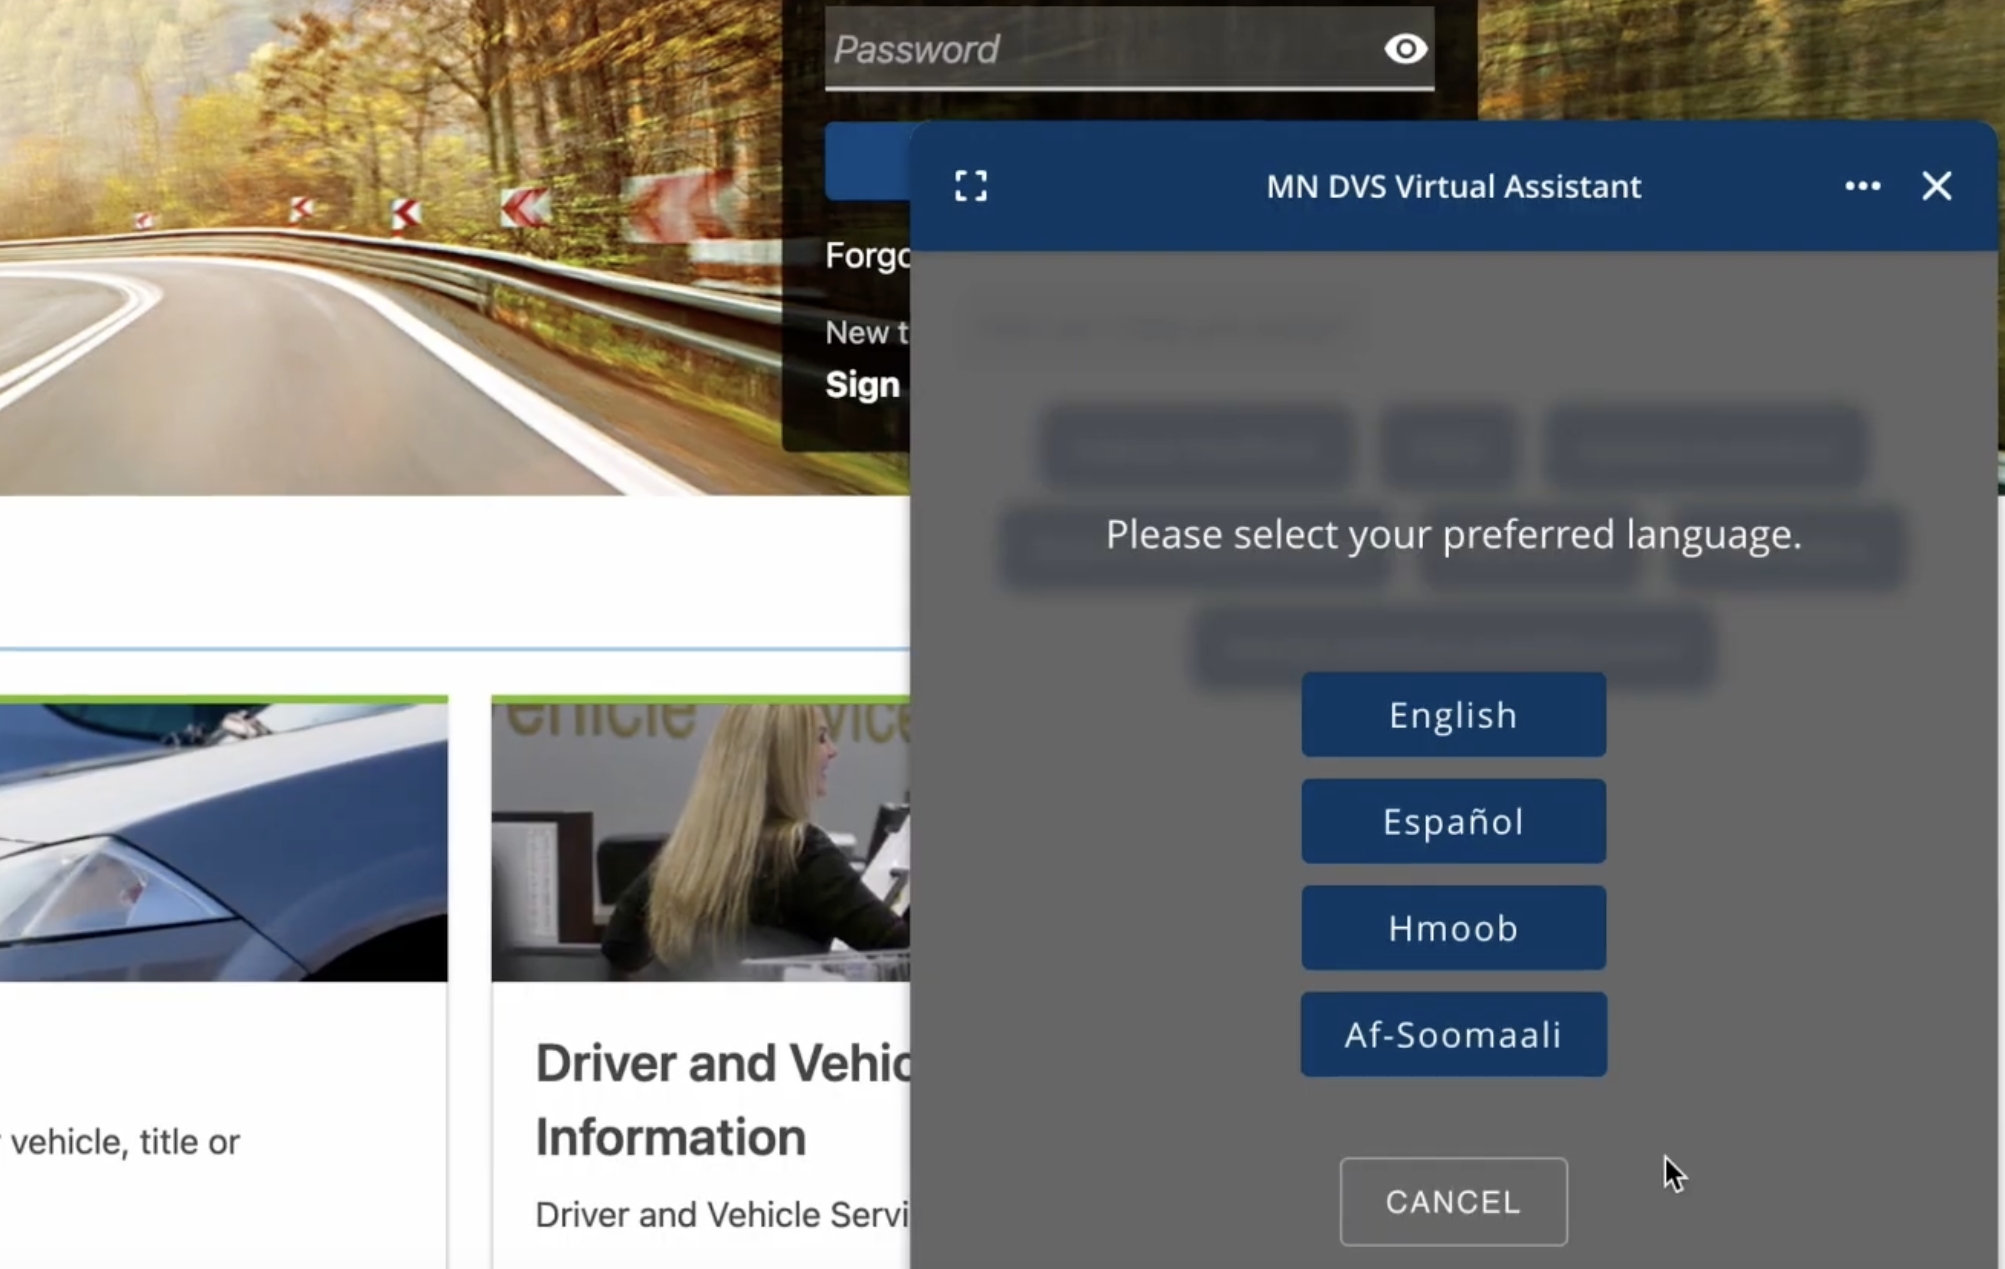Click the 'vehicle, title or' text

click(x=124, y=1141)
